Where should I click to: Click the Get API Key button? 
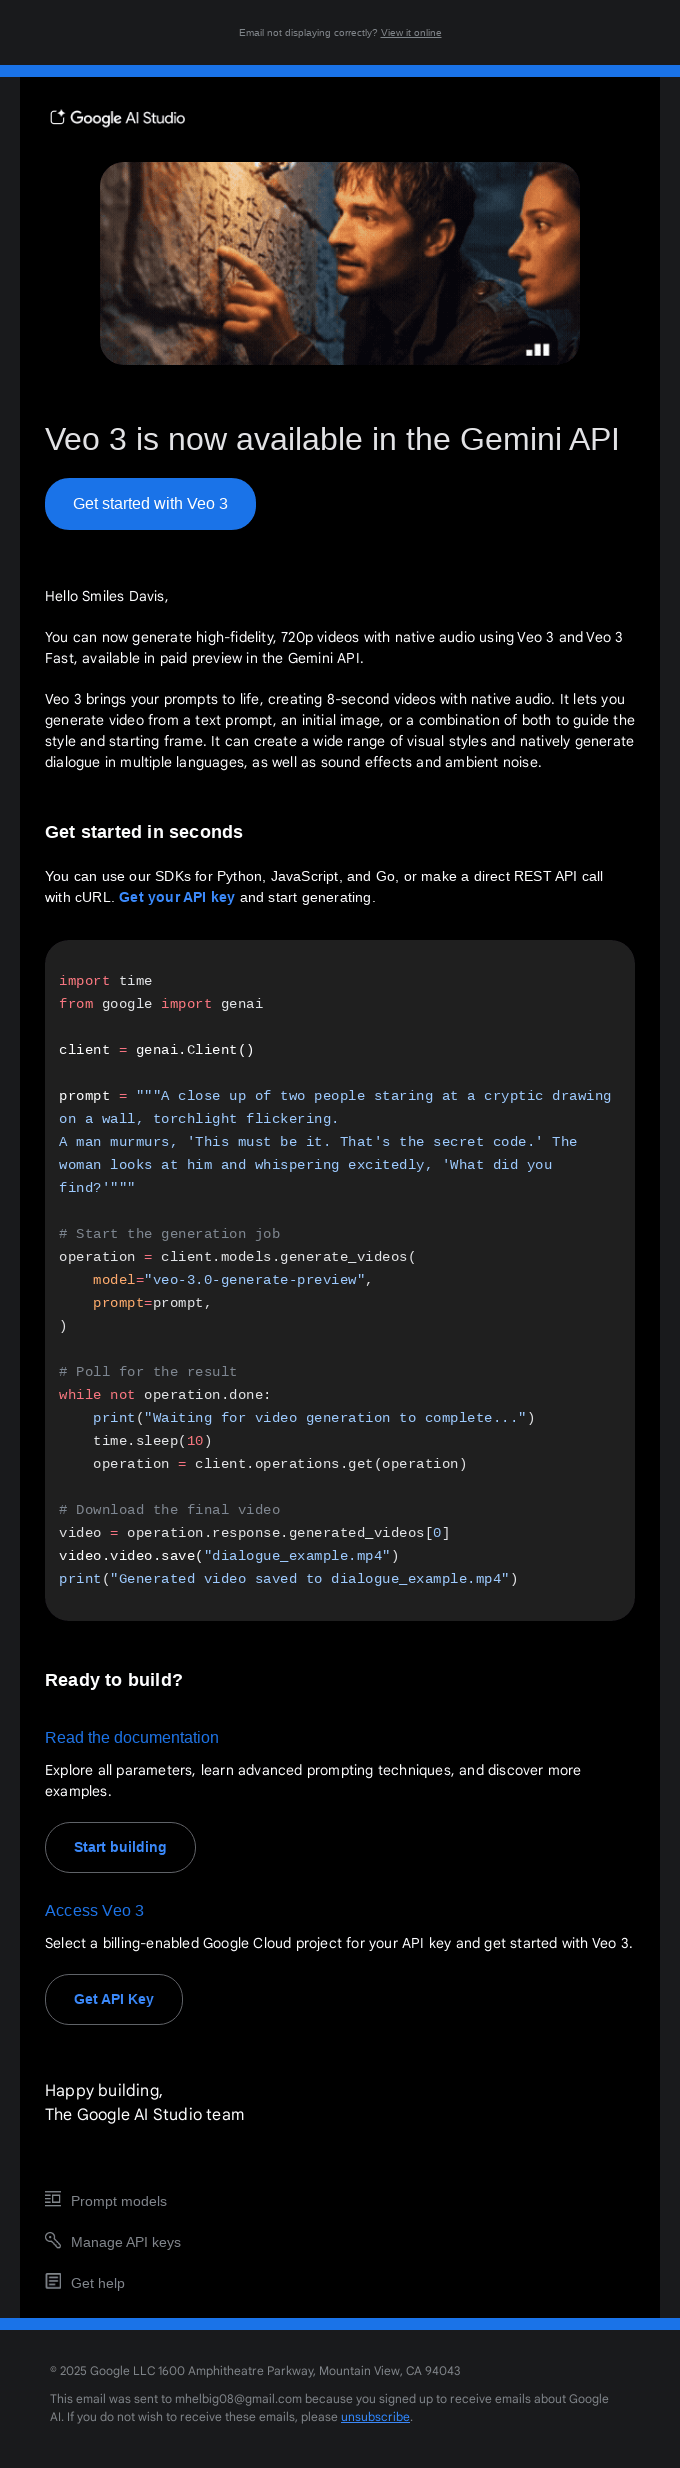[113, 1998]
